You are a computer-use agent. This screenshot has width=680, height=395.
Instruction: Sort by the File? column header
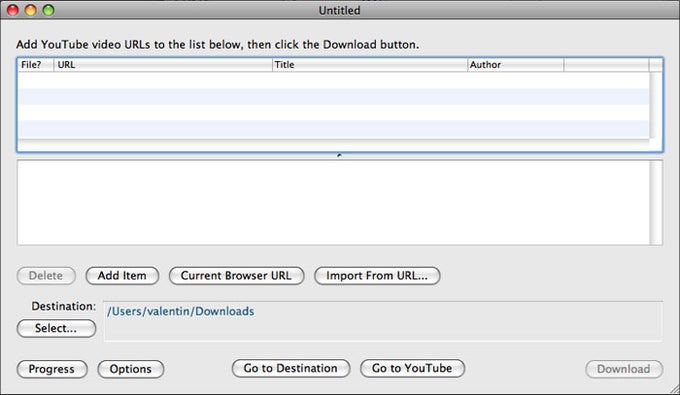(x=36, y=65)
